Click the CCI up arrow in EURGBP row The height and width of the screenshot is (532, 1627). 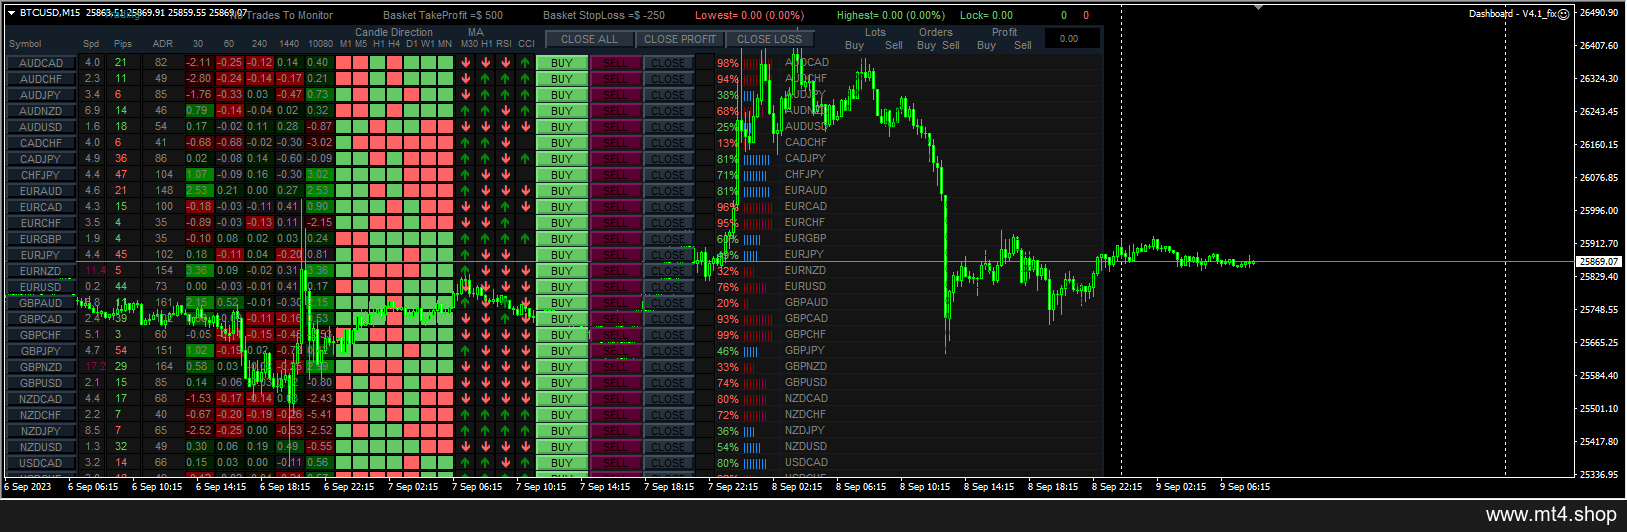(525, 239)
